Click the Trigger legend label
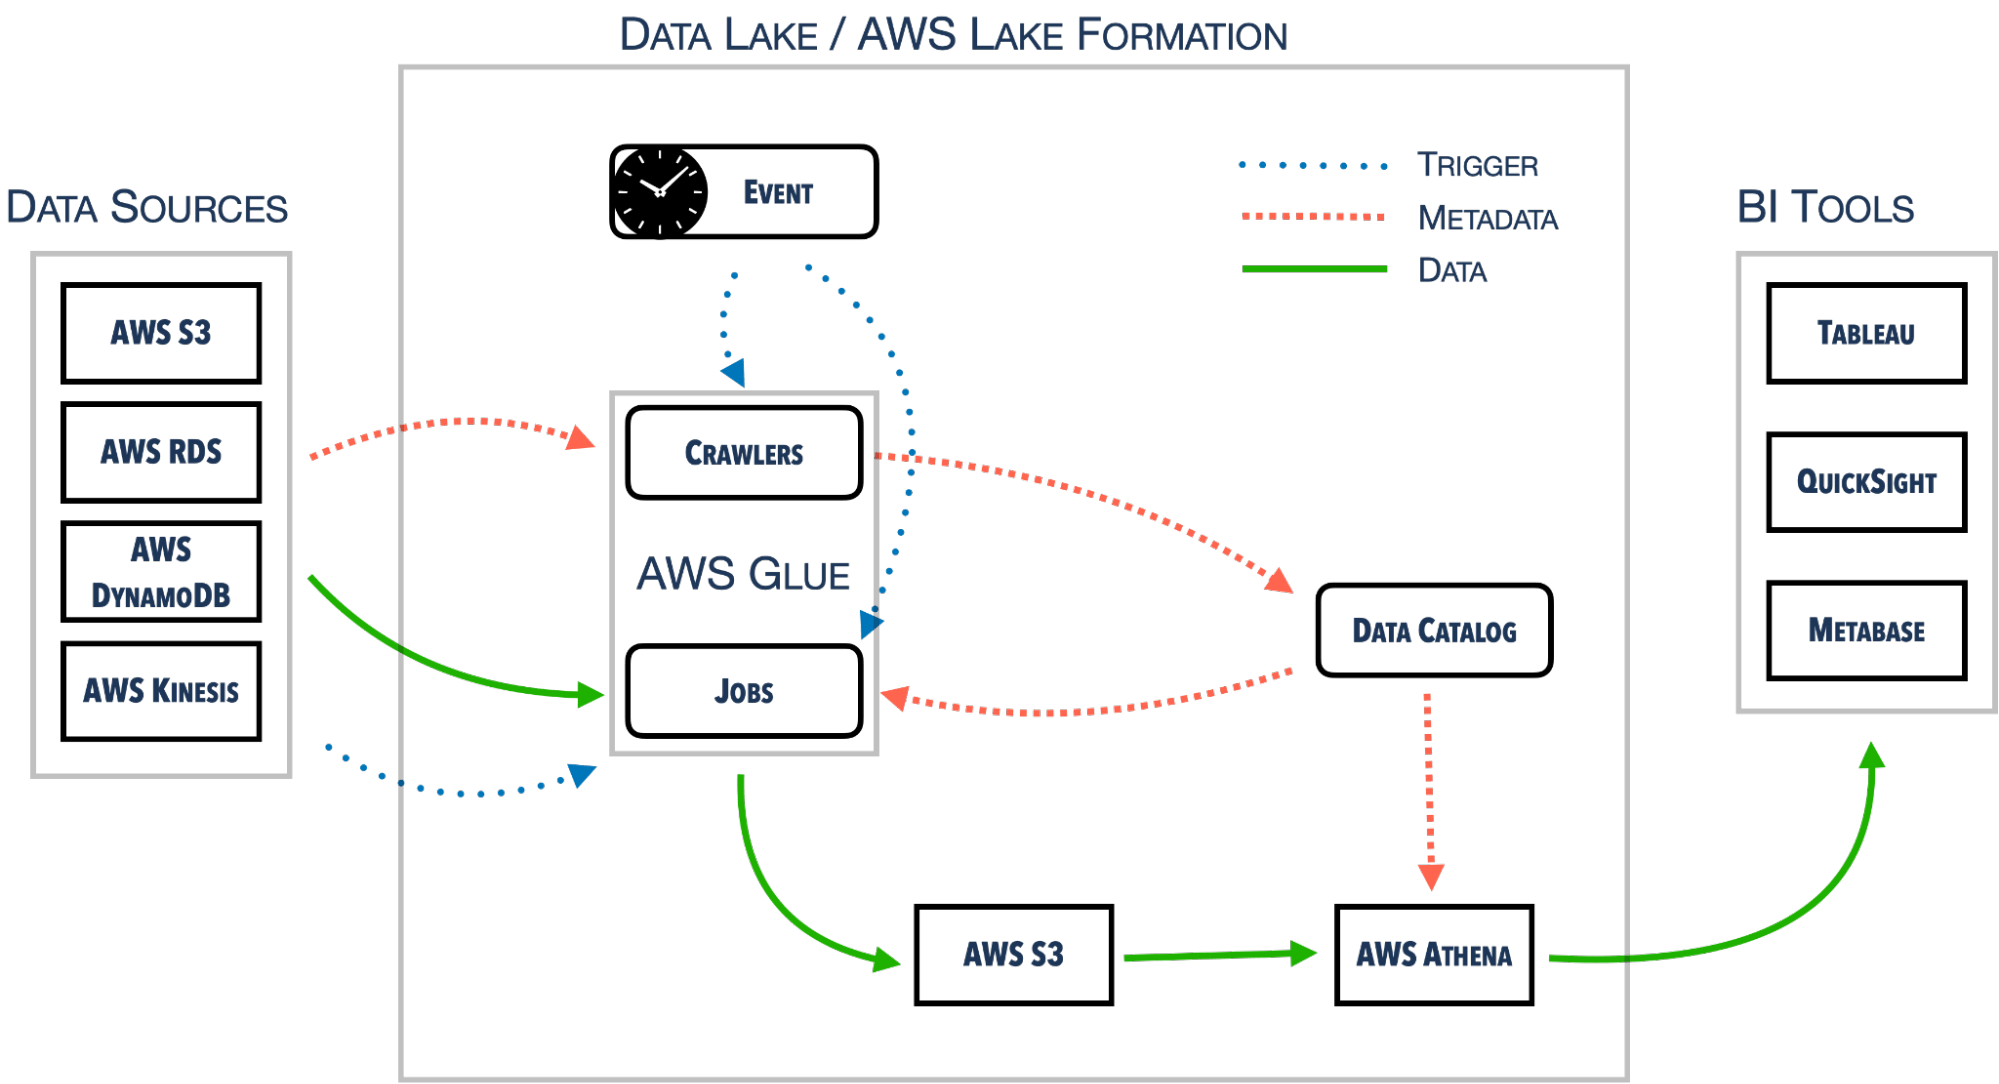This screenshot has height=1084, width=1999. pos(1477,165)
